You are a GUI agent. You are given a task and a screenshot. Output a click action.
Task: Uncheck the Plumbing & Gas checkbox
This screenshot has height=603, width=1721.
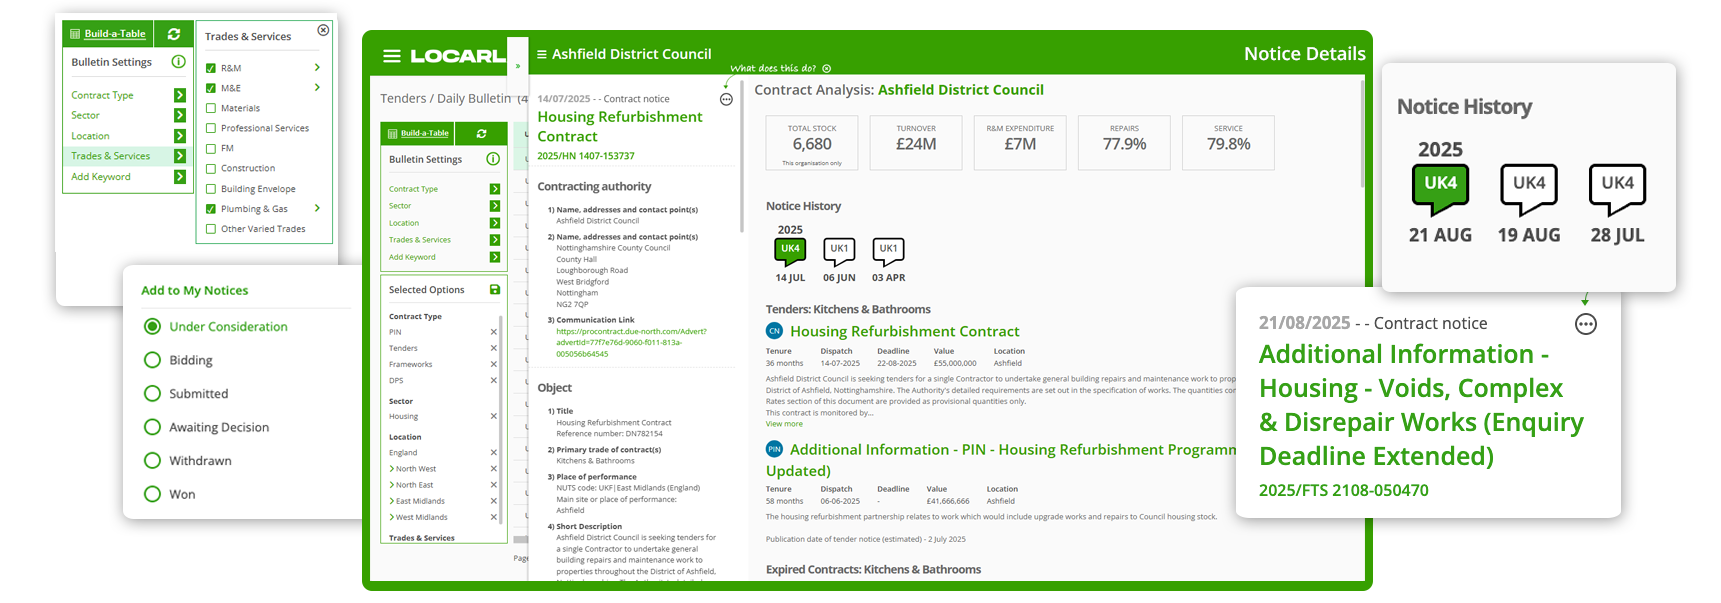click(211, 209)
